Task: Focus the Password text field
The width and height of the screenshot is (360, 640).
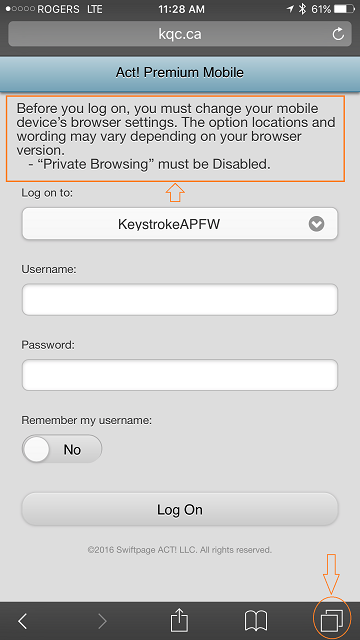Action: tap(180, 375)
